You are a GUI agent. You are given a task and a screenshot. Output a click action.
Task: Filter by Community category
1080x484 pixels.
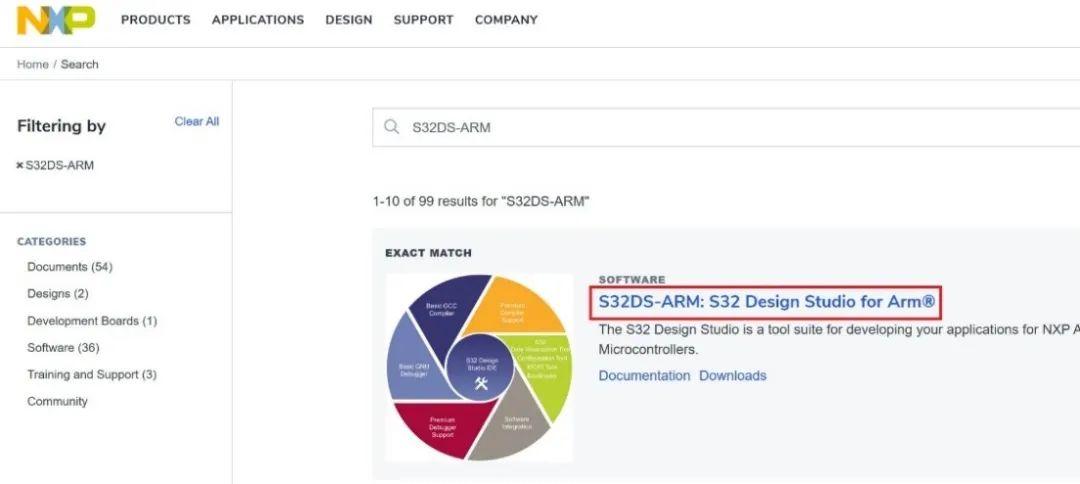click(57, 402)
